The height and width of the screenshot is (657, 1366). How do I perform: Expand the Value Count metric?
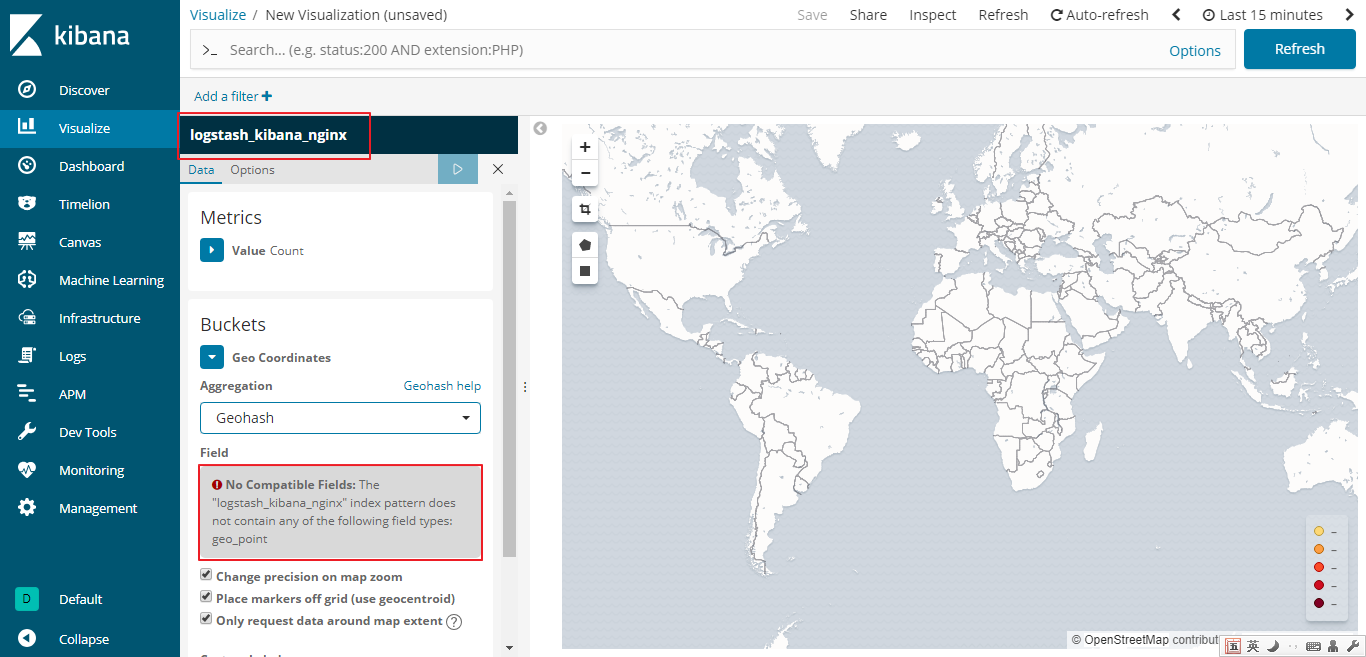tap(212, 250)
